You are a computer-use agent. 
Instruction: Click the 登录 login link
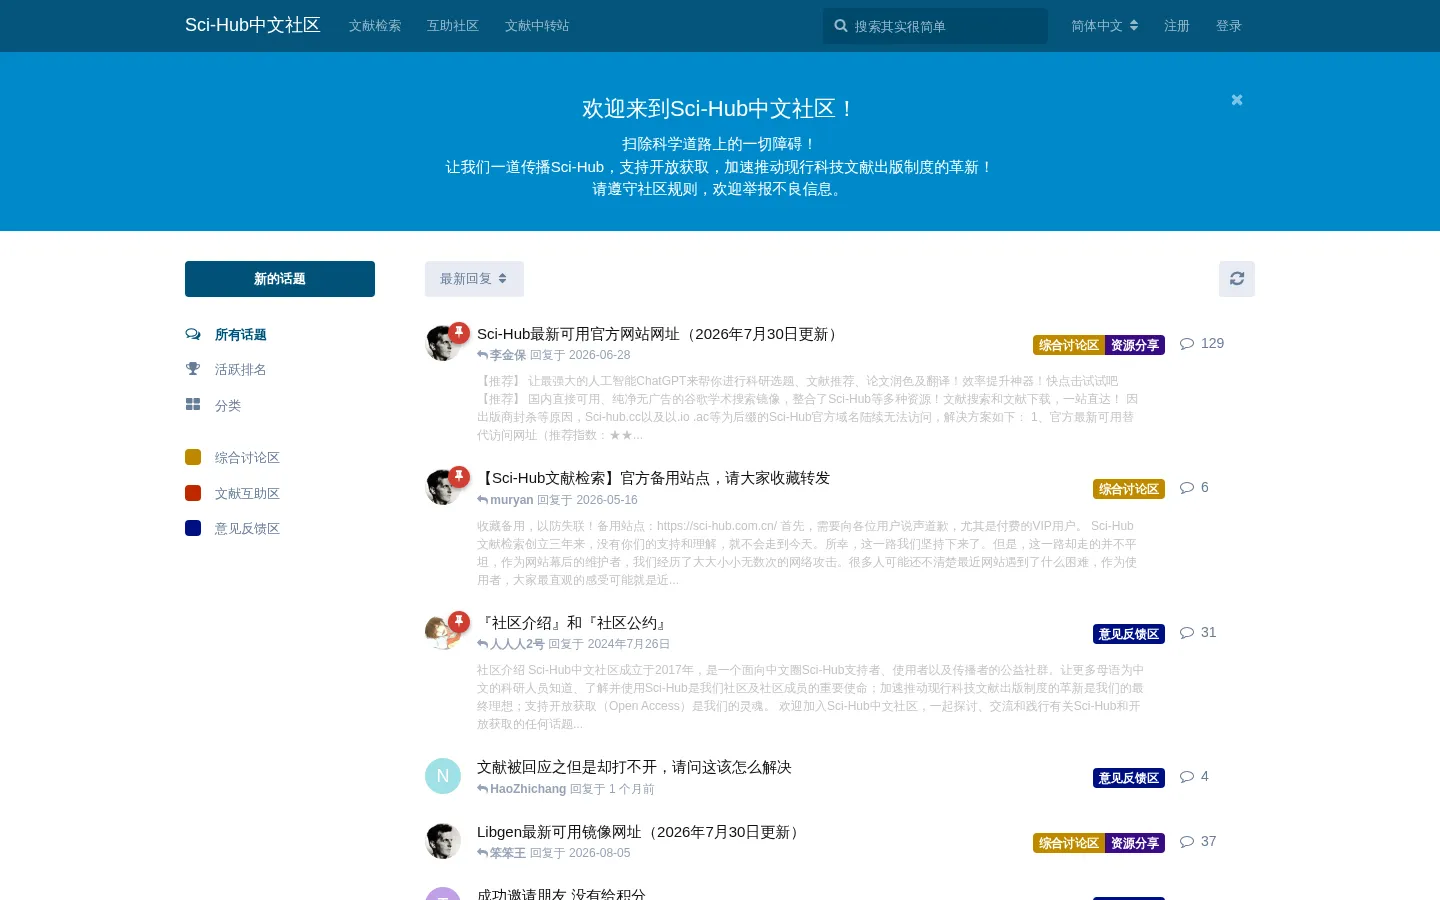1229,26
